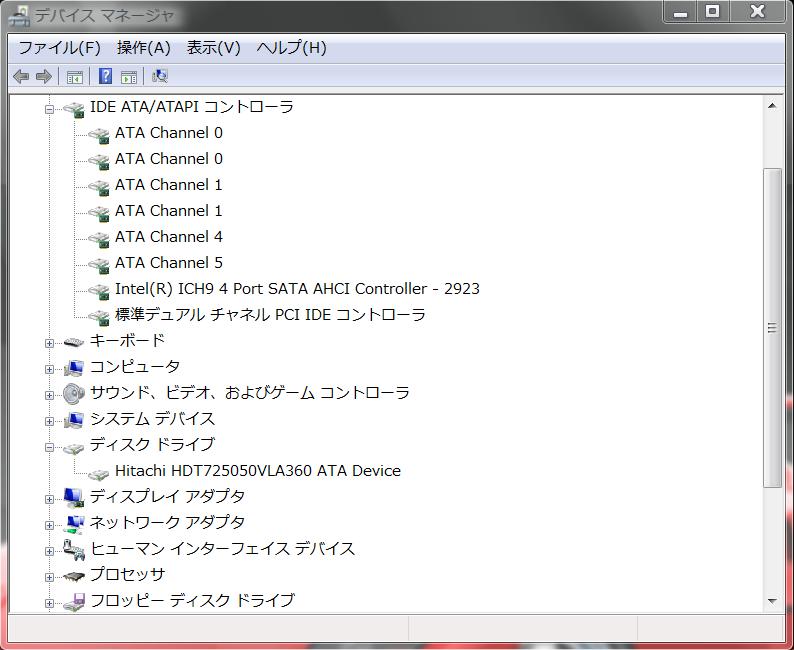Click the 標準デュアル チャネル PCI IDE icon

click(99, 317)
